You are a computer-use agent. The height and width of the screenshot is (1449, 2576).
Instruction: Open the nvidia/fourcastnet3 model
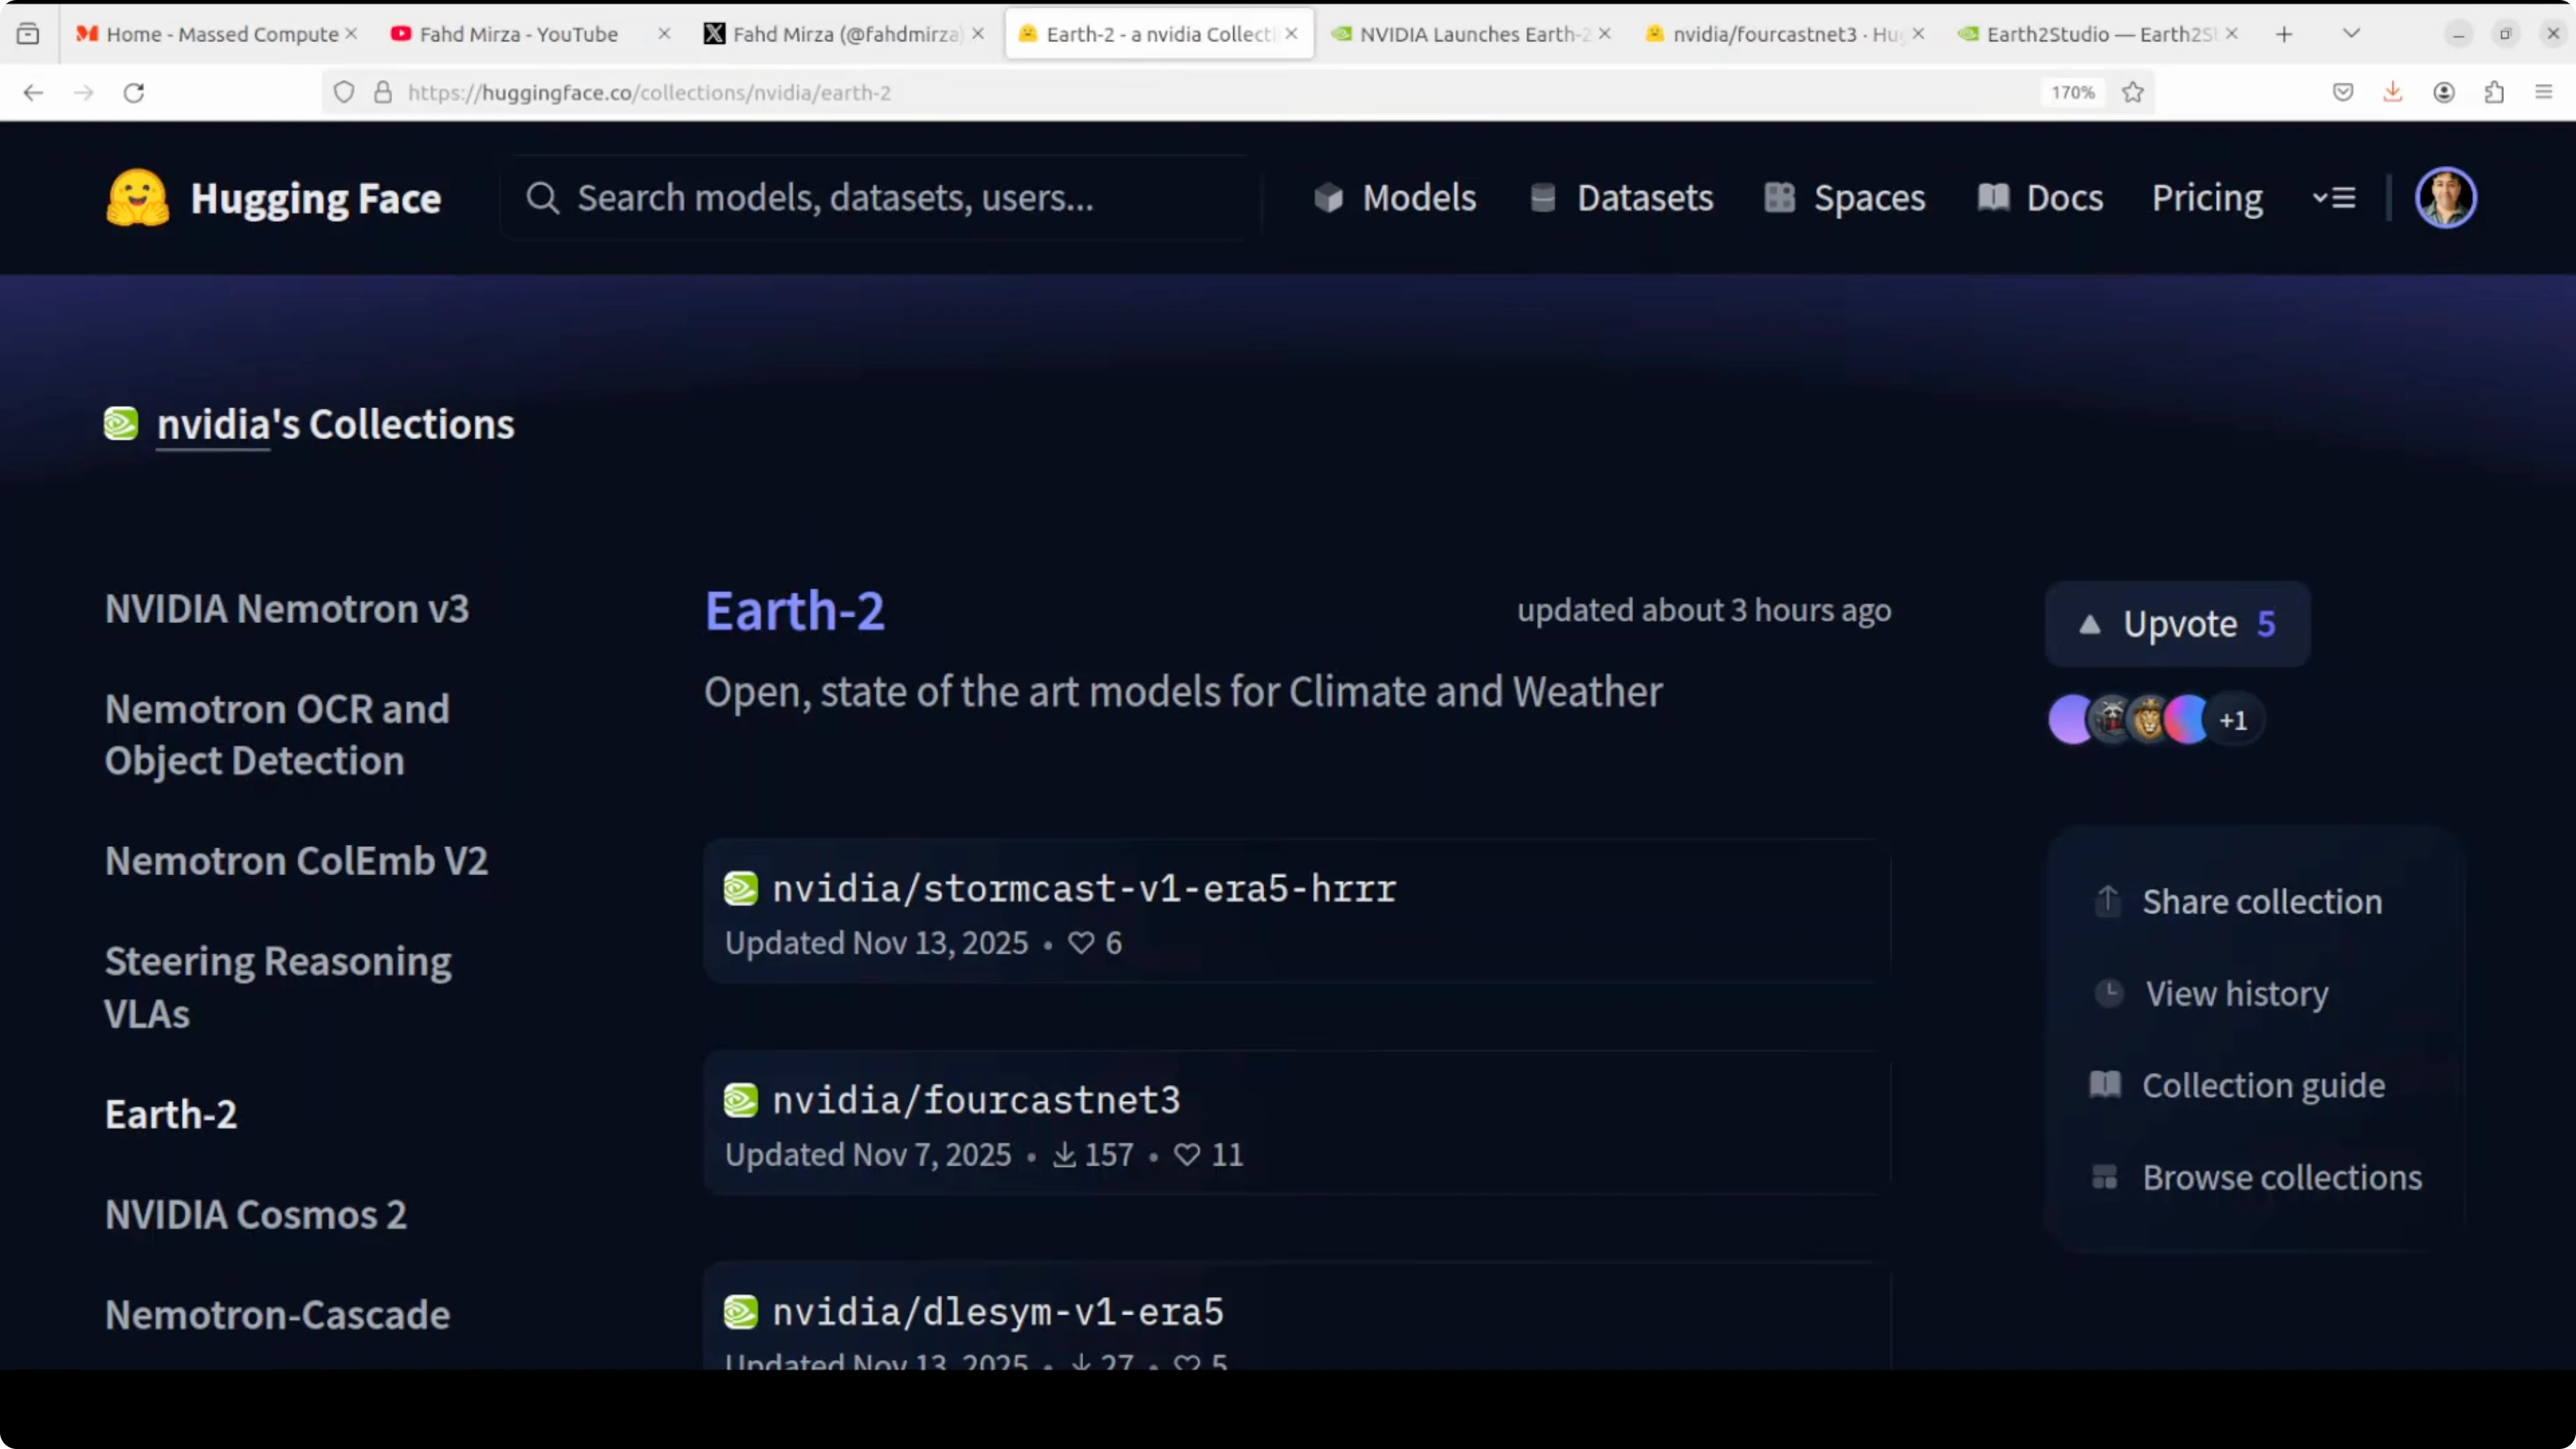pos(975,1100)
